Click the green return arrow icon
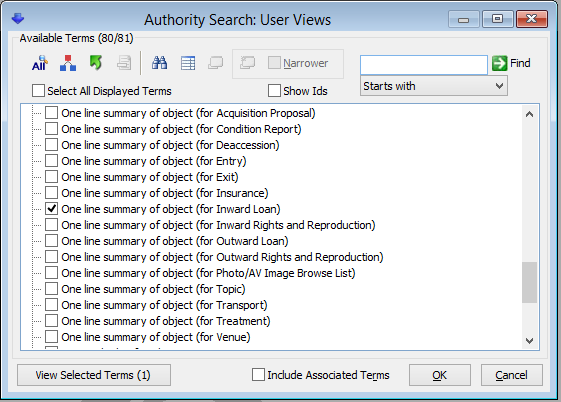 [x=96, y=63]
